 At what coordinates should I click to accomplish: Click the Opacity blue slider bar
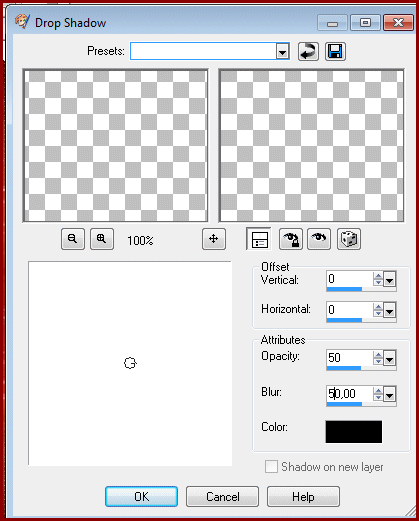pos(344,368)
